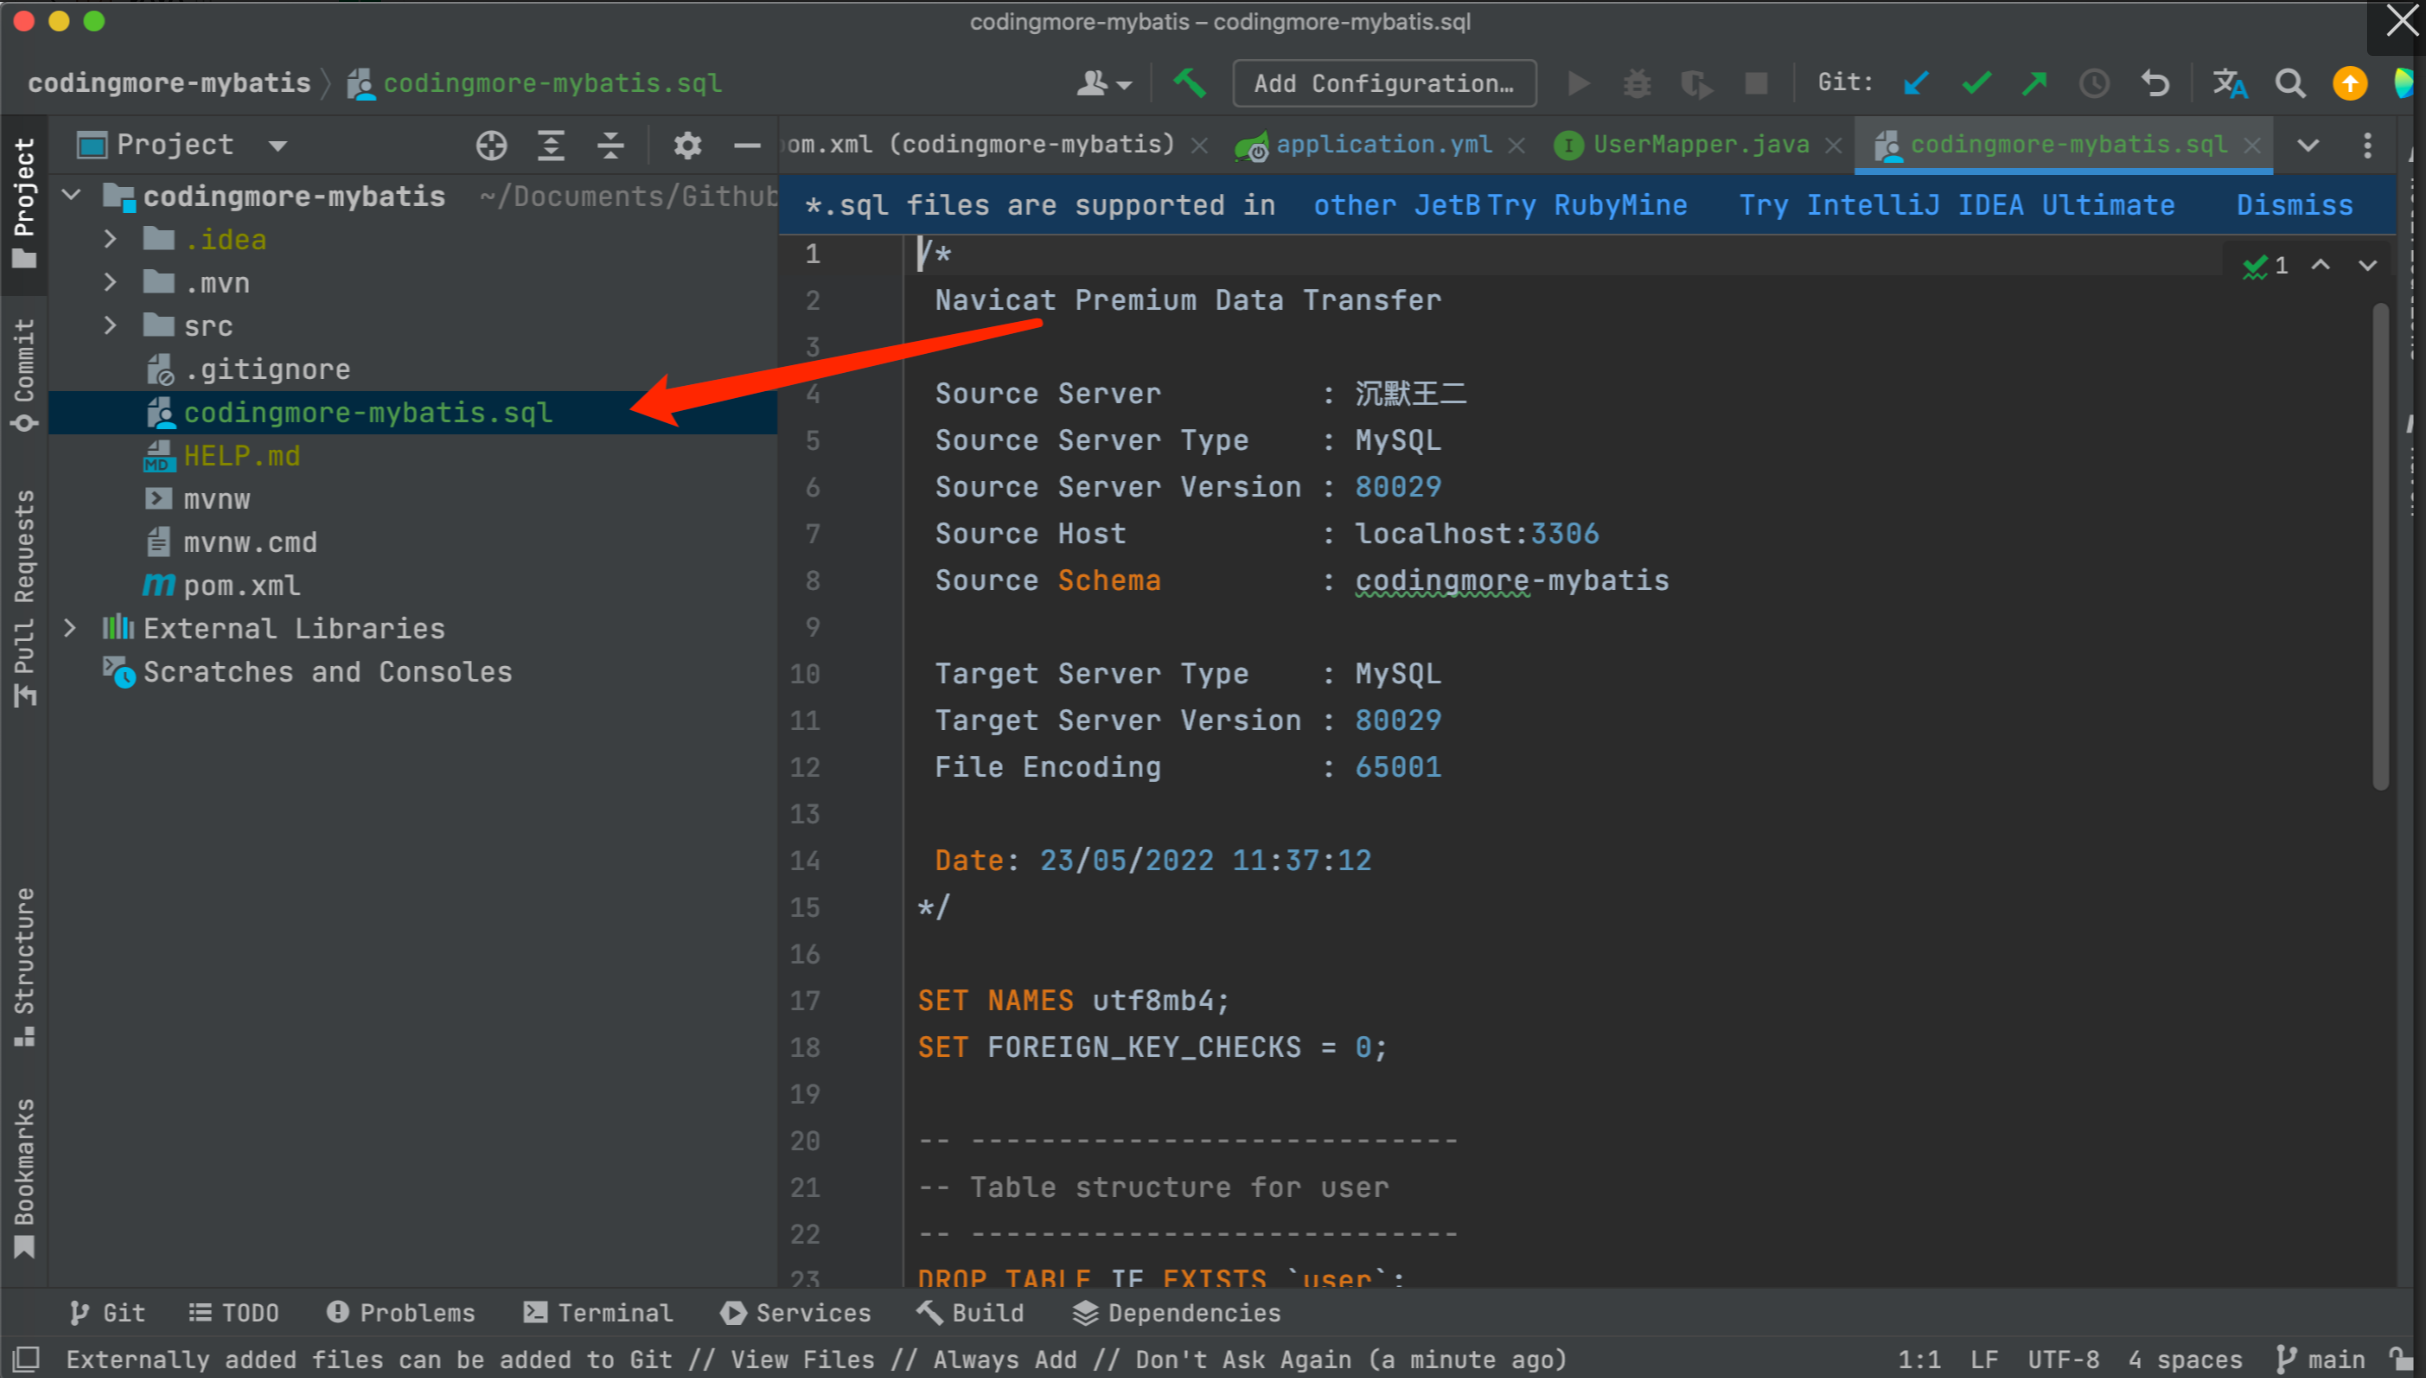Open project view settings gear
The width and height of the screenshot is (2426, 1378).
click(x=687, y=146)
